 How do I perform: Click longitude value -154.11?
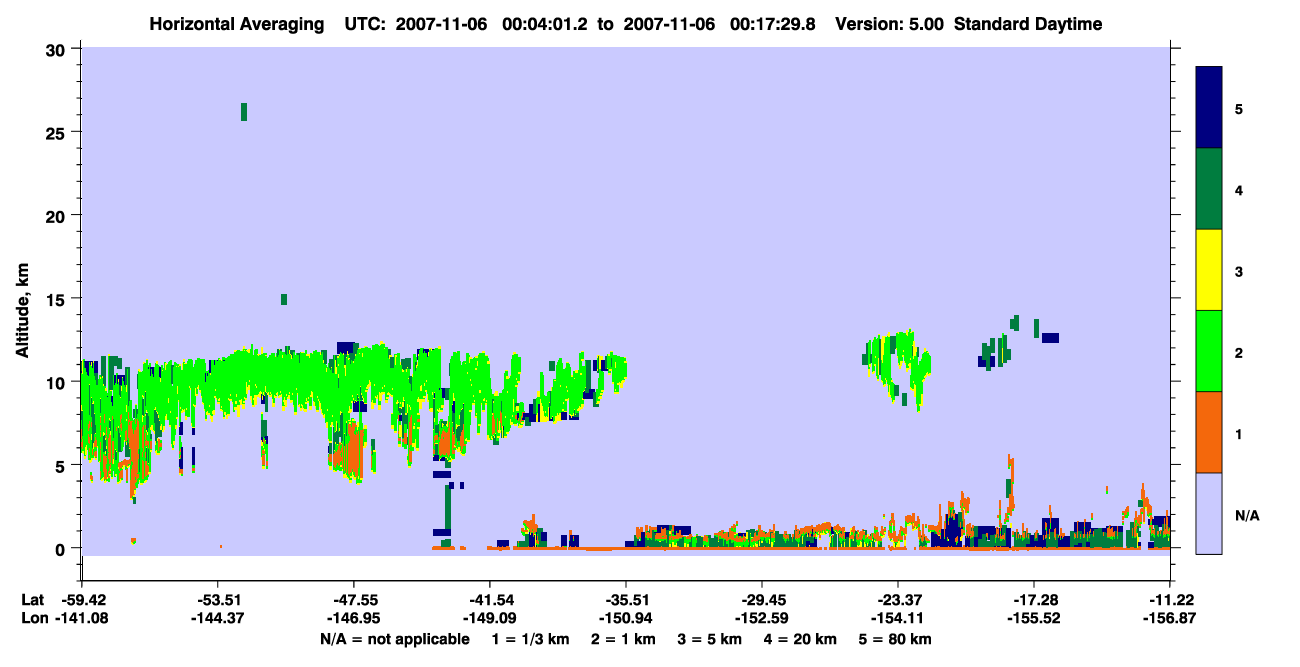(897, 619)
